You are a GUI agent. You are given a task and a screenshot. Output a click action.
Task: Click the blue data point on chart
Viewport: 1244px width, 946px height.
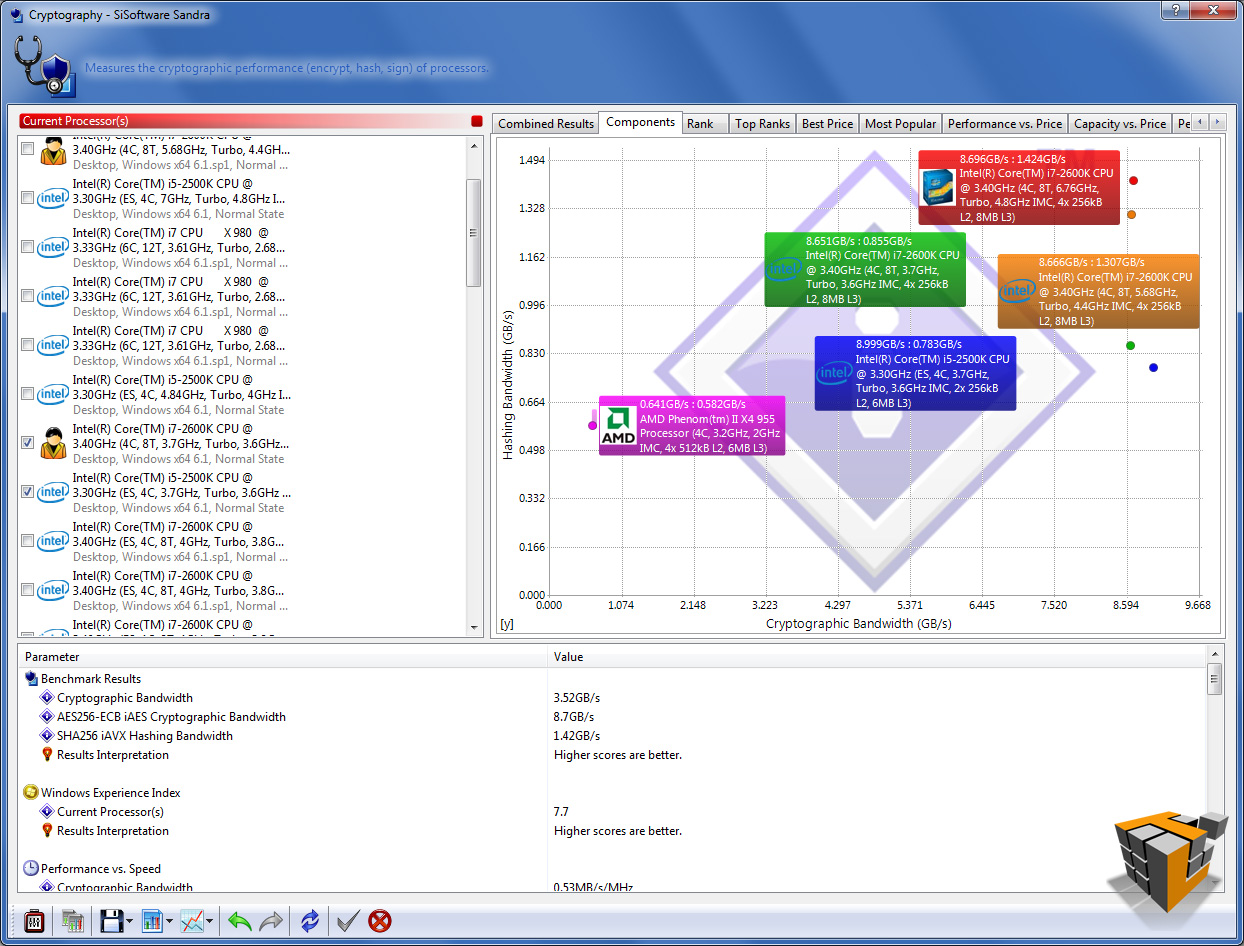(x=1153, y=367)
